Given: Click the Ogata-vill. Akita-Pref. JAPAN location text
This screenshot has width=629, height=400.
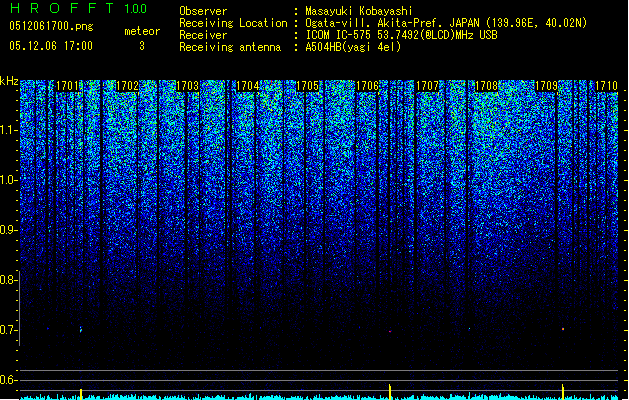Looking at the screenshot, I should (x=446, y=23).
